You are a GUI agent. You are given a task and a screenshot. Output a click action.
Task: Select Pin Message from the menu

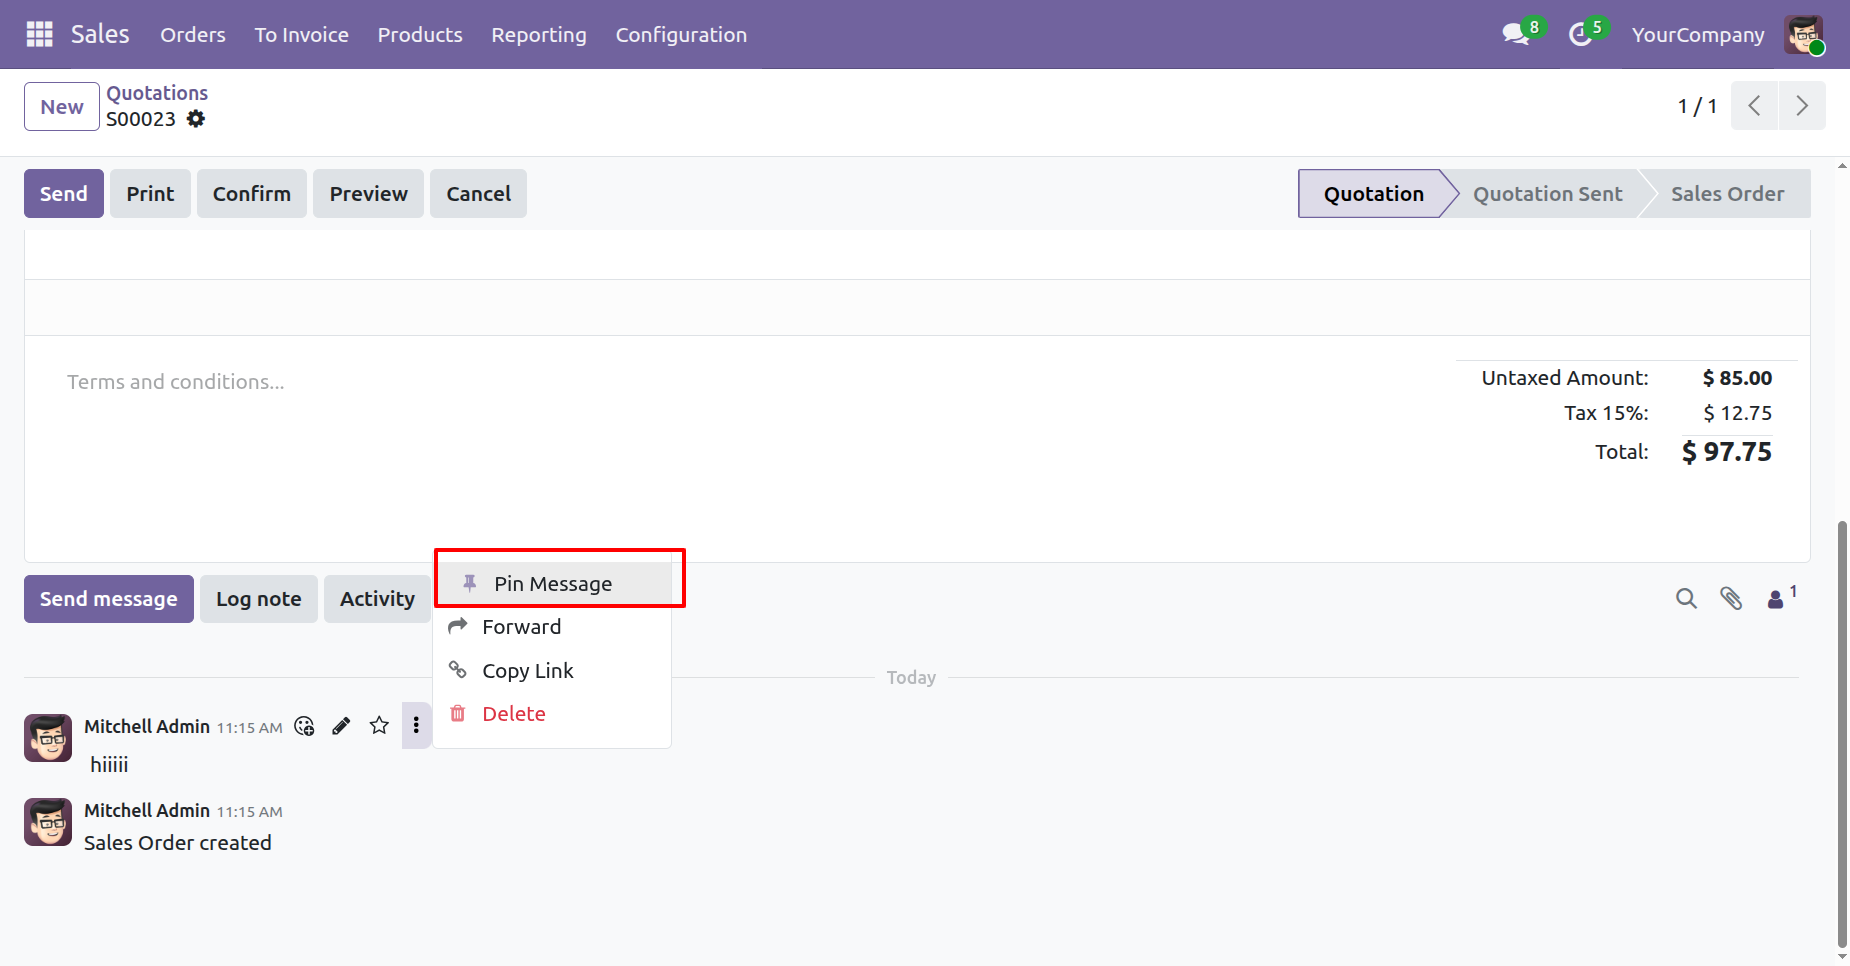552,584
